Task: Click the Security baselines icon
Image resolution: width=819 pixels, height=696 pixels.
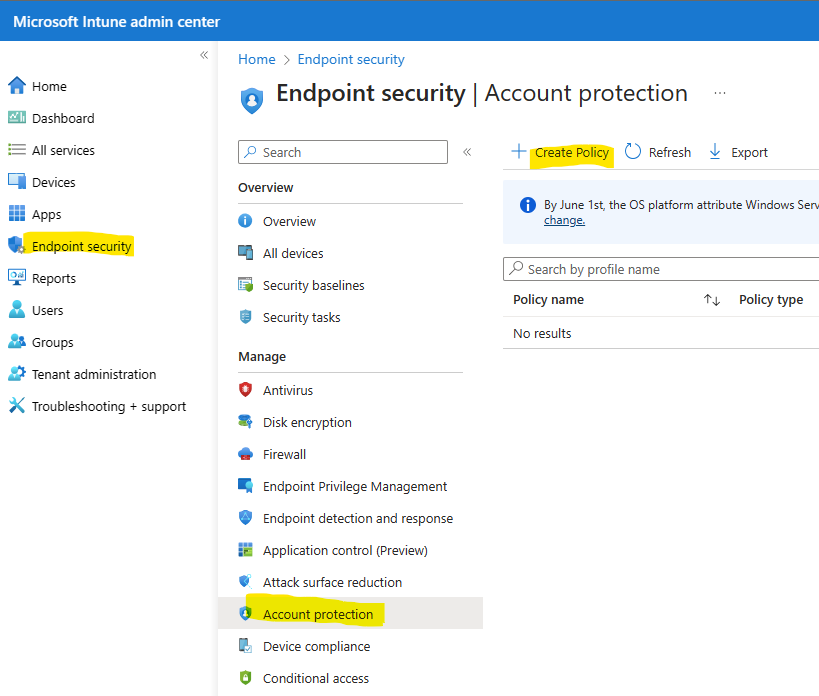Action: point(245,285)
